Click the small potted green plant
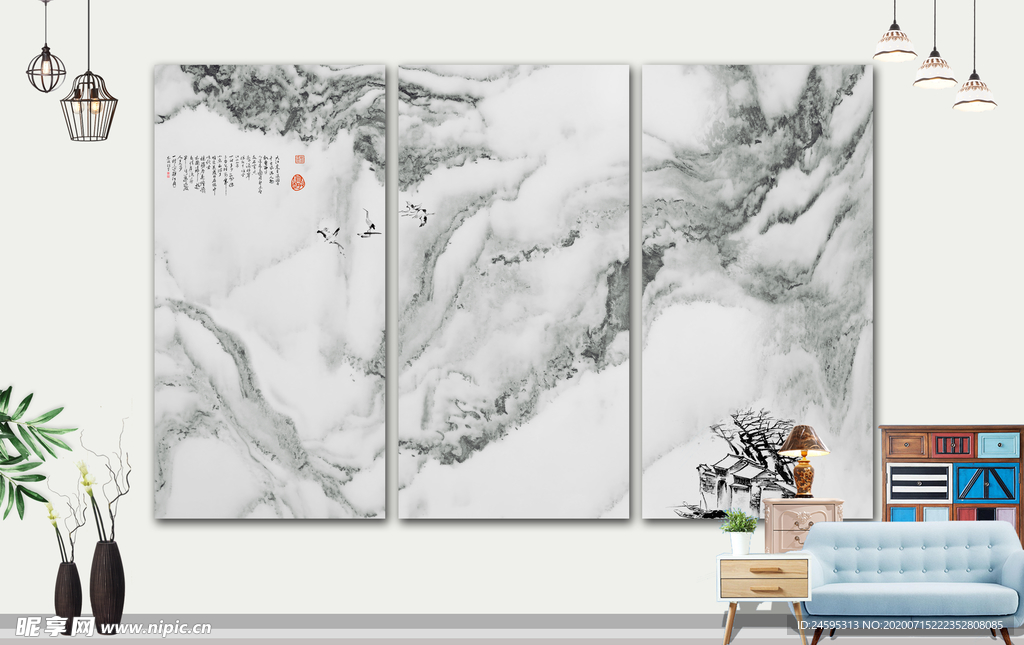 (739, 532)
